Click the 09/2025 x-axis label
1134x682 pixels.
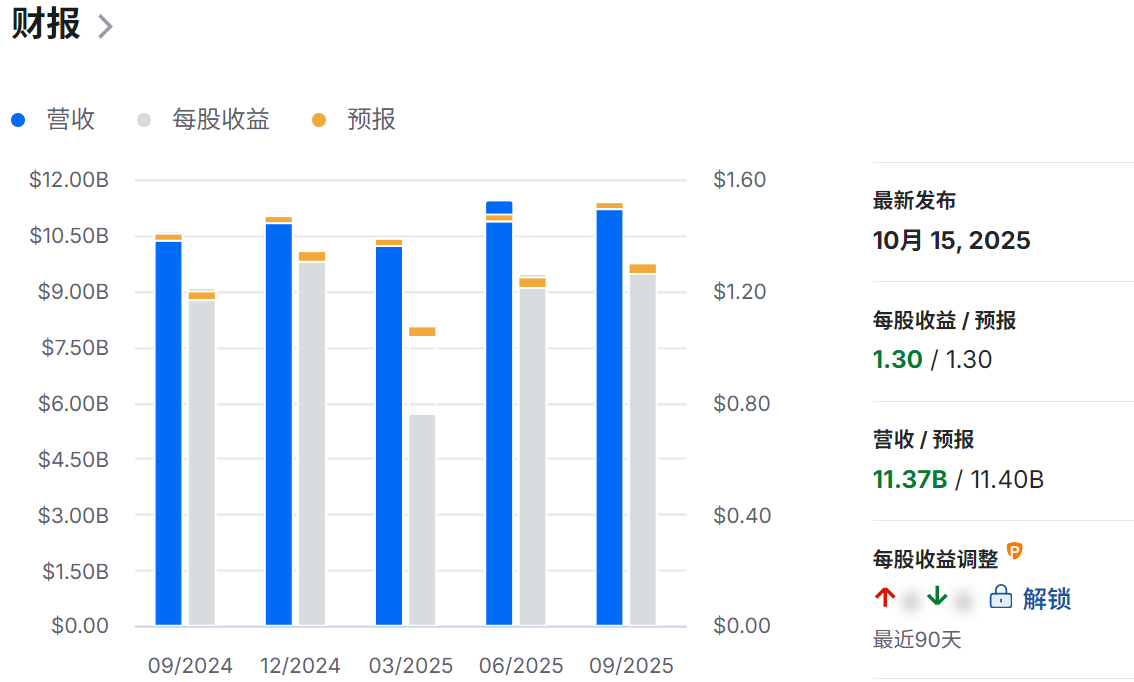(631, 666)
